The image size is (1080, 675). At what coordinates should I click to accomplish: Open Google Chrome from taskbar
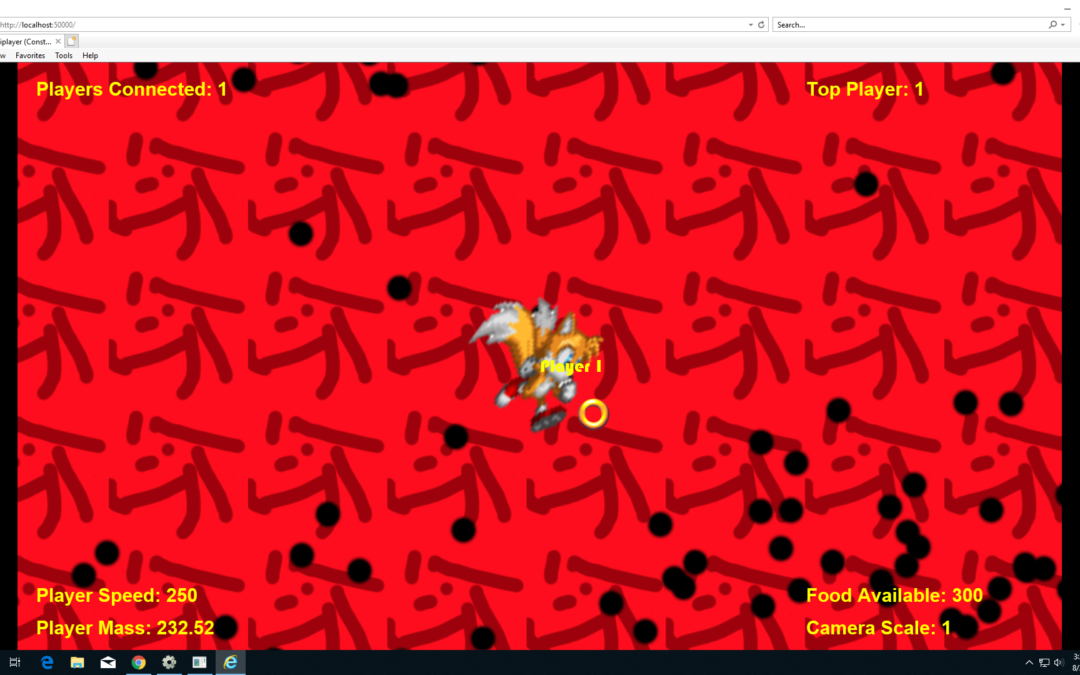click(x=138, y=663)
